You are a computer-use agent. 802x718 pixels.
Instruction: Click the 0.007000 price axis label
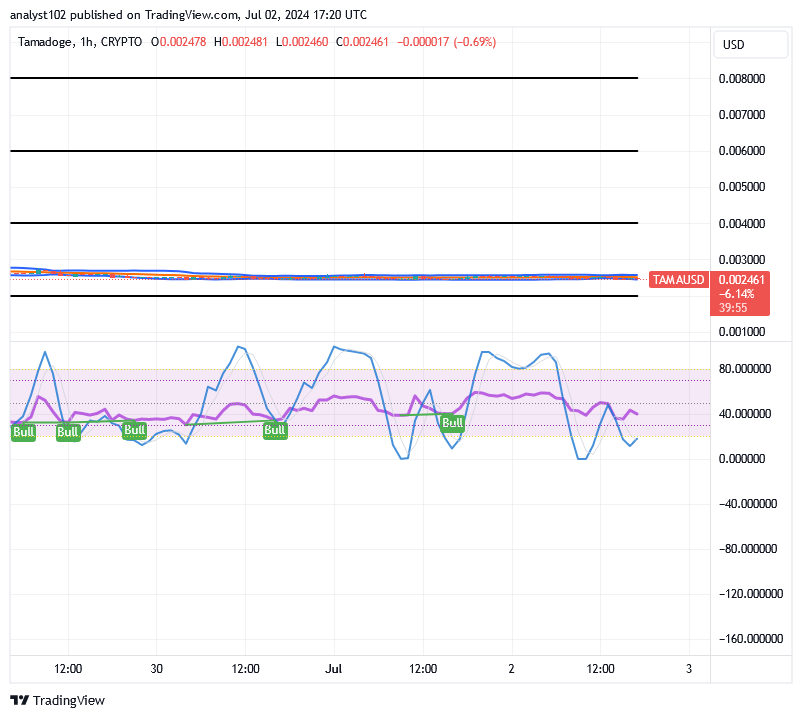(742, 115)
